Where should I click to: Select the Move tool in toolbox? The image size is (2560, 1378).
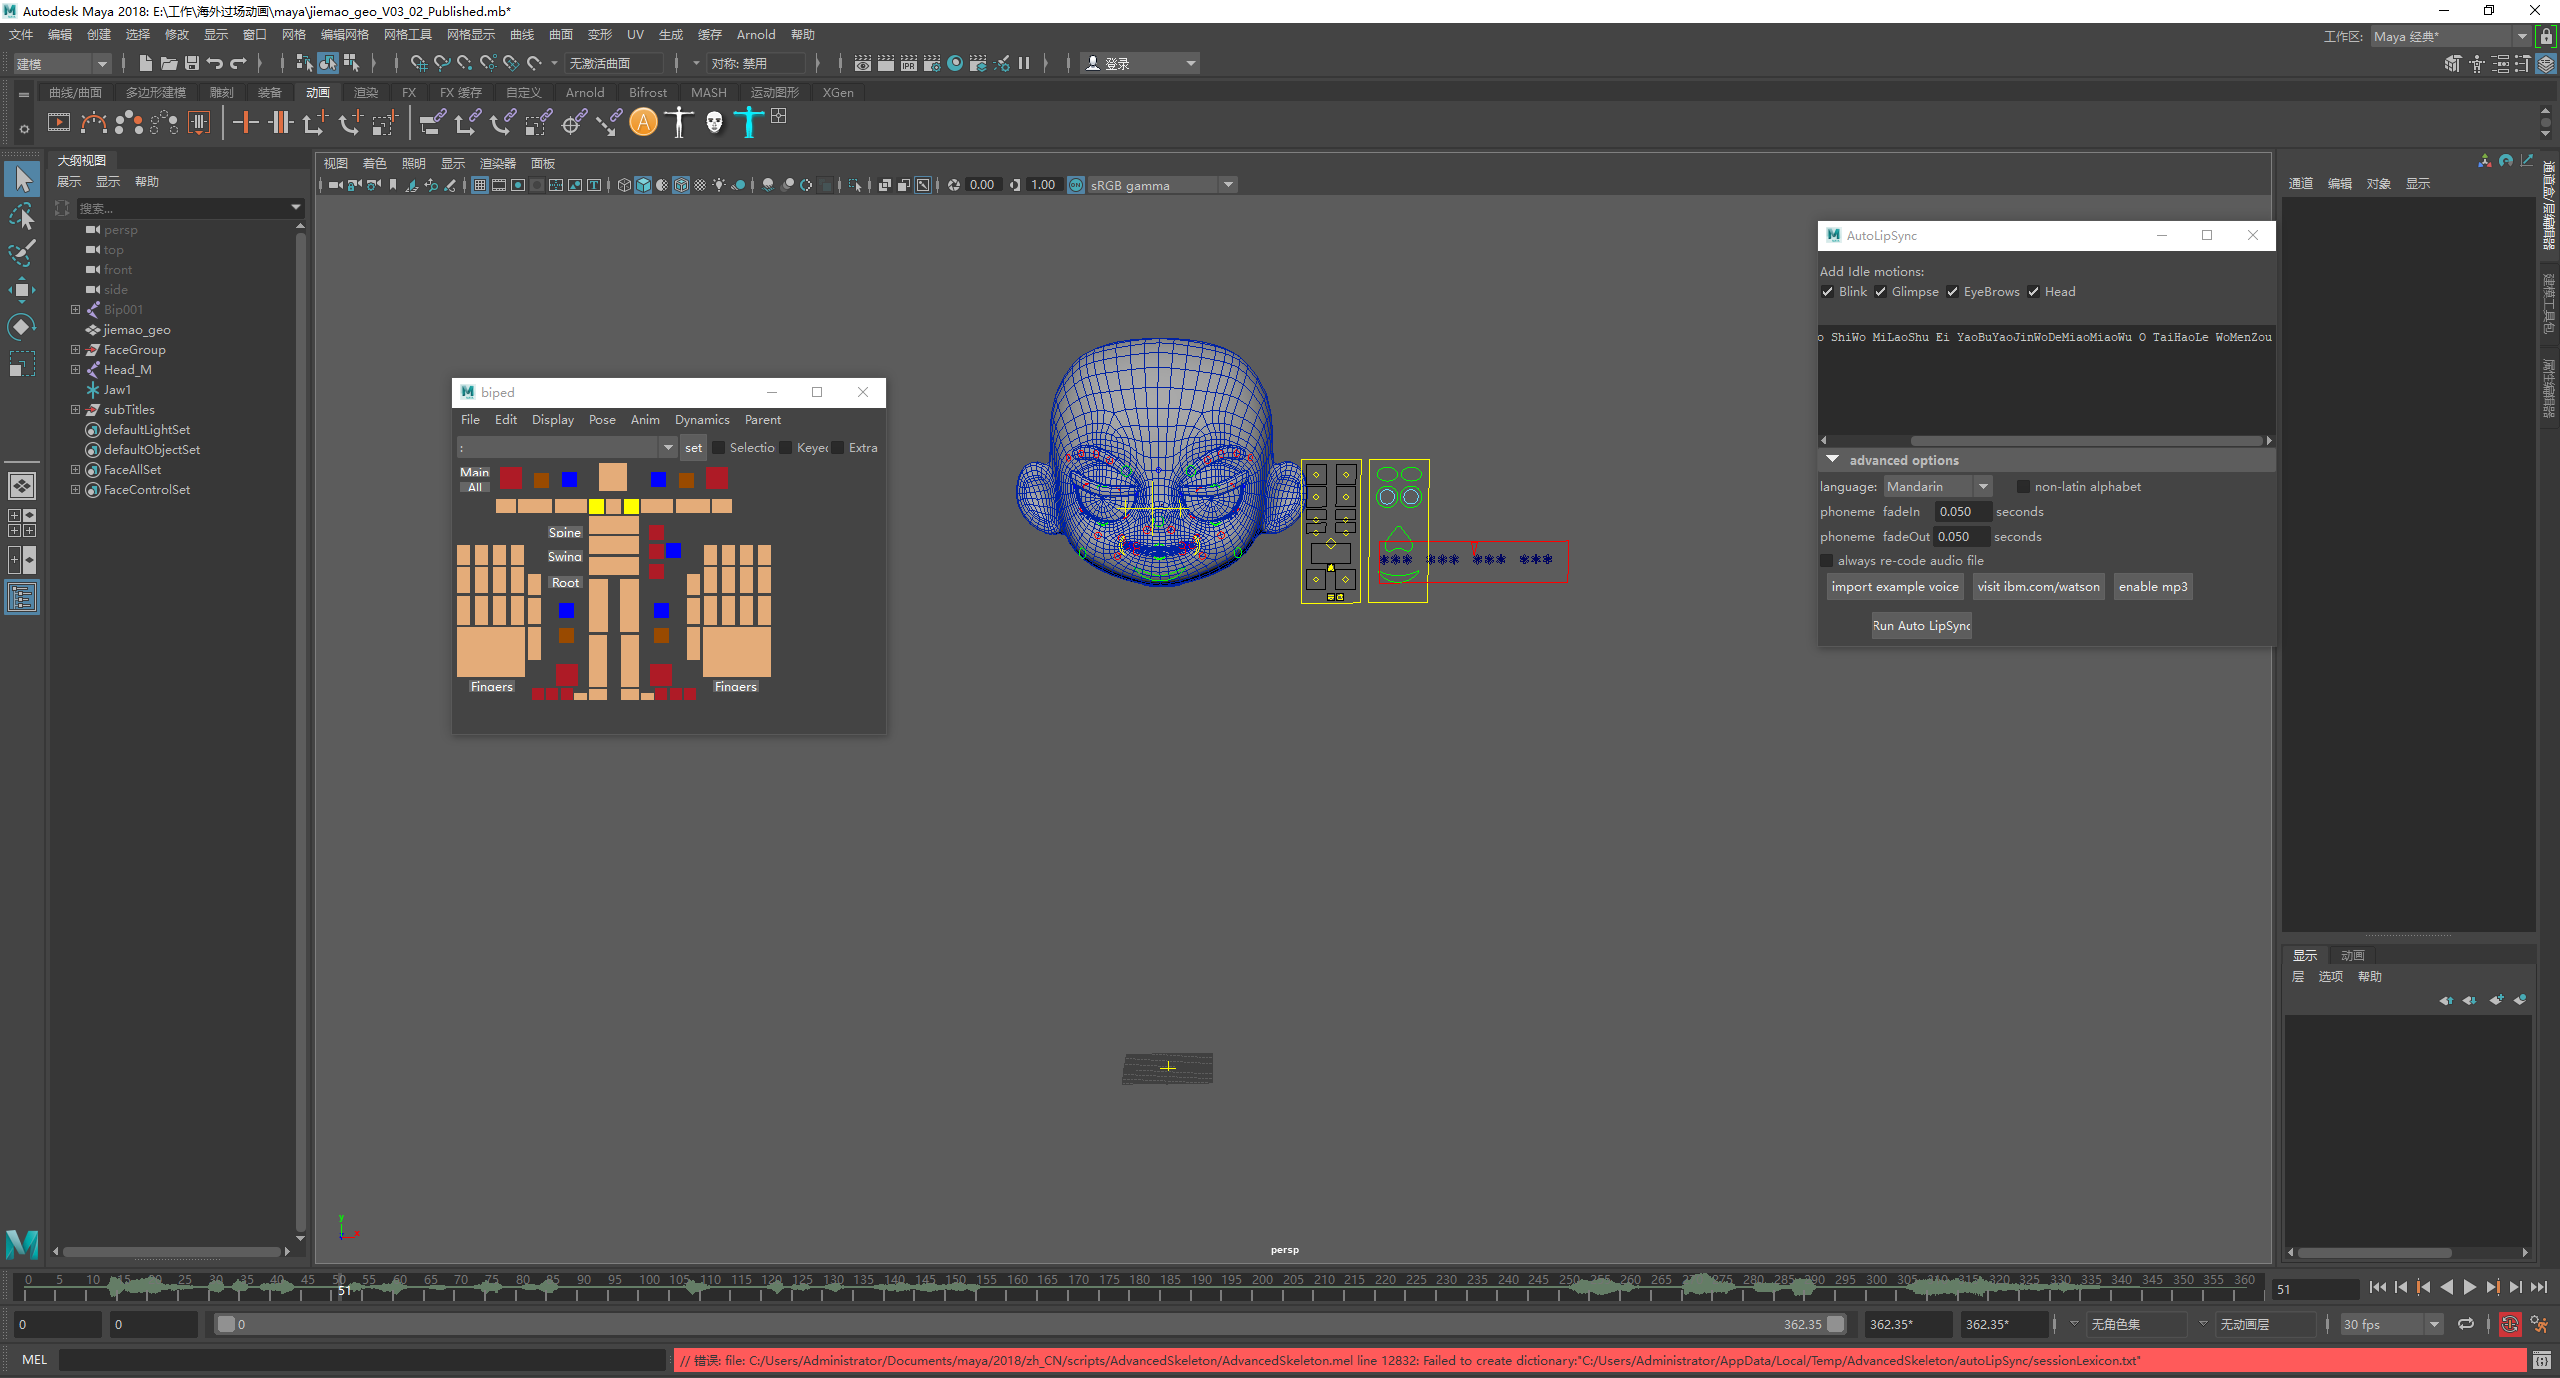(22, 290)
